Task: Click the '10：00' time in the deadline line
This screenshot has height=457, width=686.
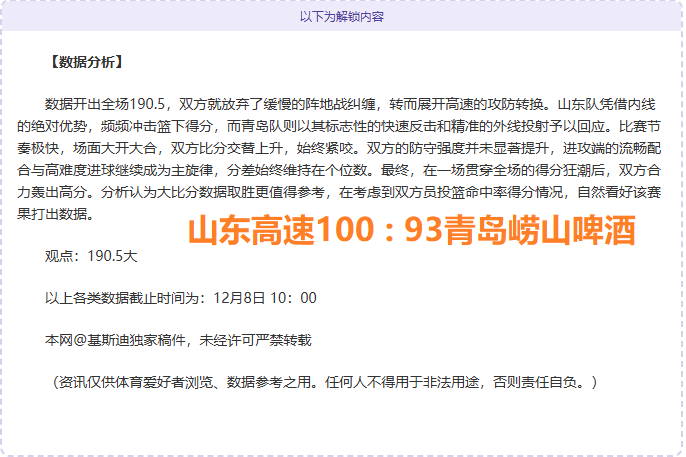Action: tap(294, 298)
